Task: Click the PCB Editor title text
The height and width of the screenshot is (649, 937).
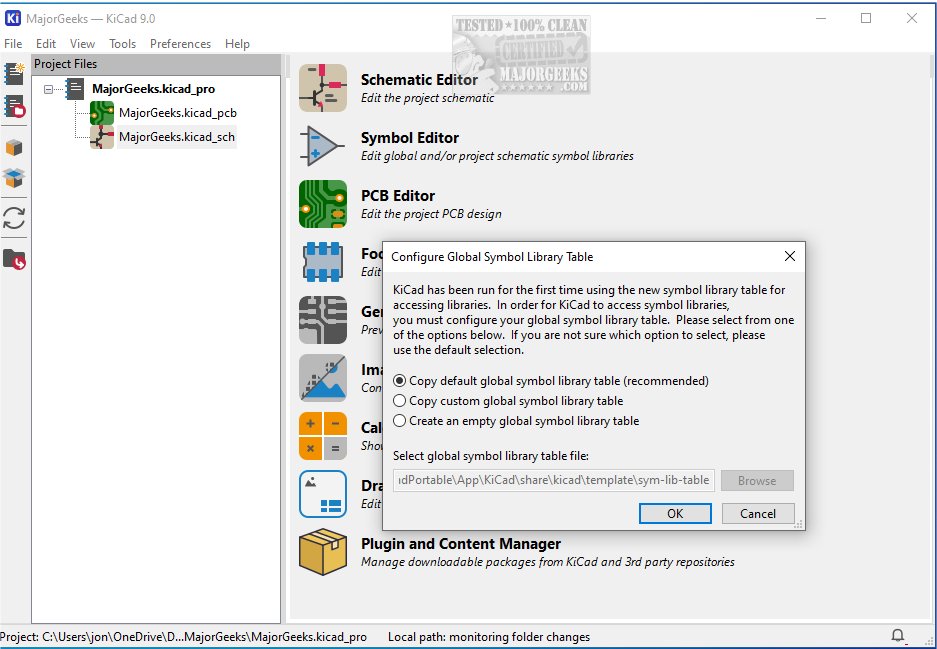Action: click(x=398, y=196)
